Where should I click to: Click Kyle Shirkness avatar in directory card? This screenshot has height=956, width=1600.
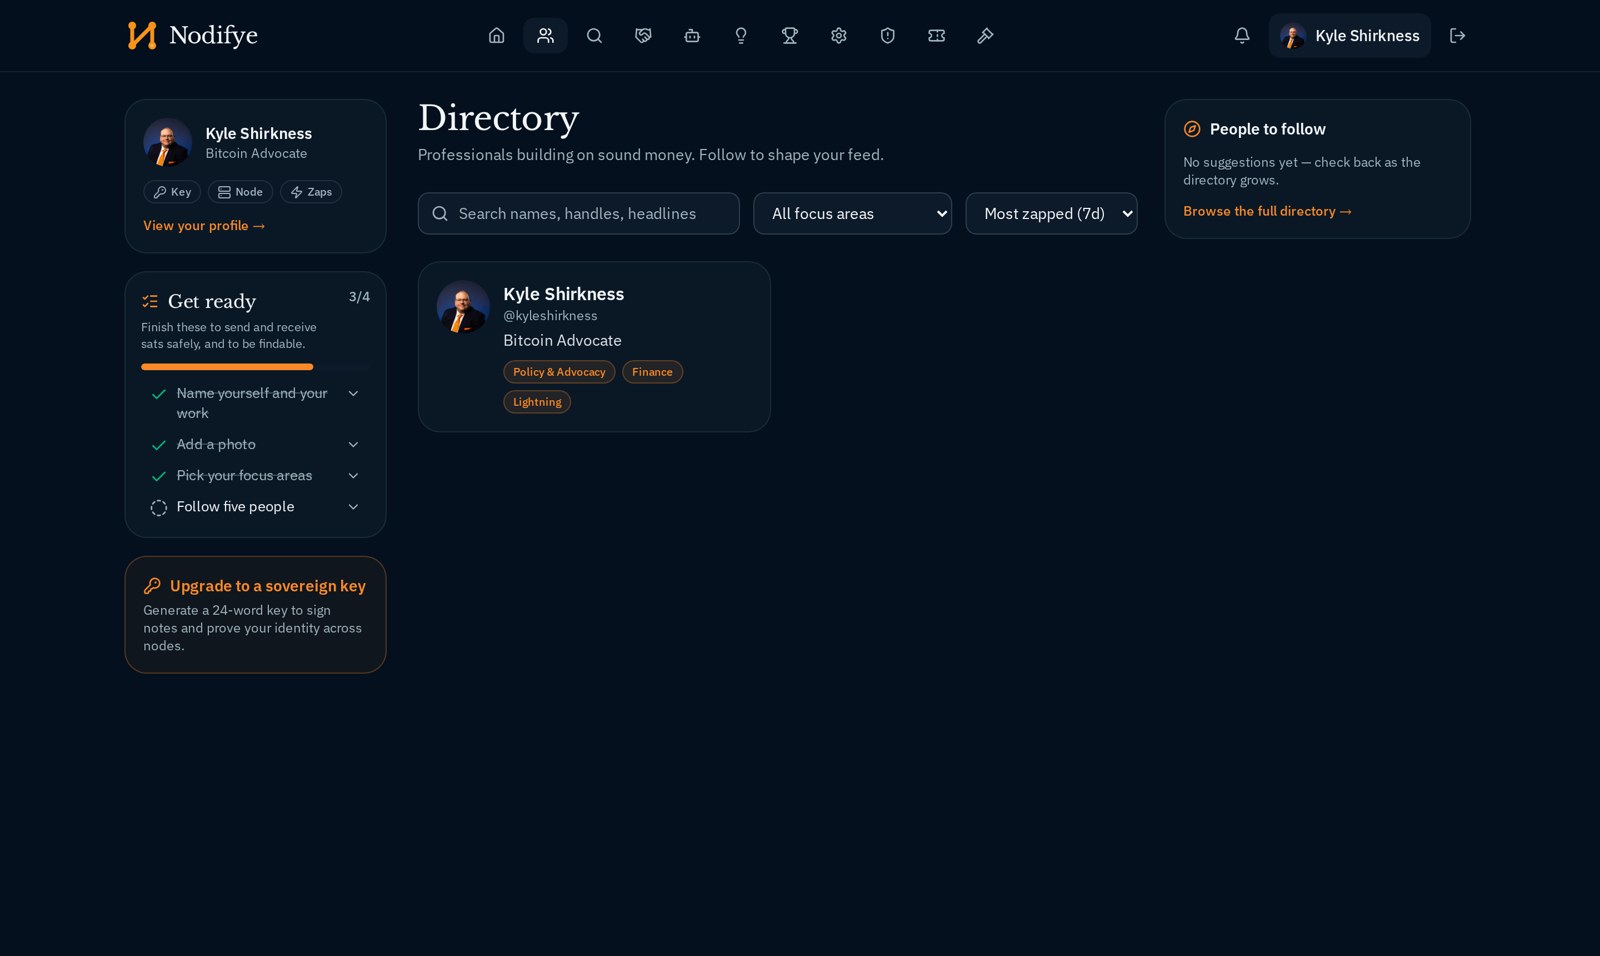[463, 307]
